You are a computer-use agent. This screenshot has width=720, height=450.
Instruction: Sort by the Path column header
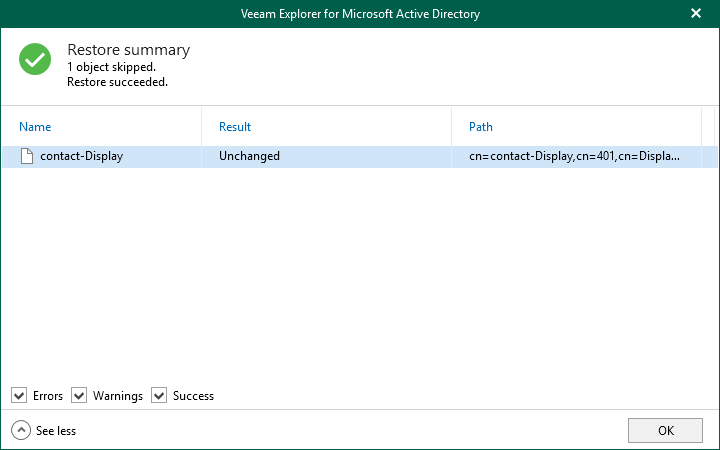[x=481, y=127]
